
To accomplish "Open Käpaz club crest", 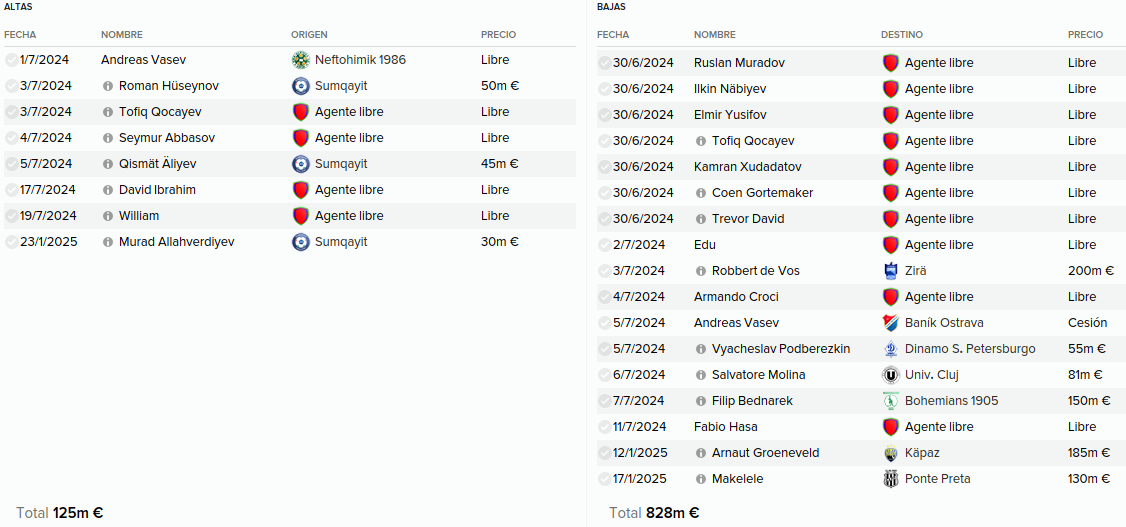I will [890, 453].
